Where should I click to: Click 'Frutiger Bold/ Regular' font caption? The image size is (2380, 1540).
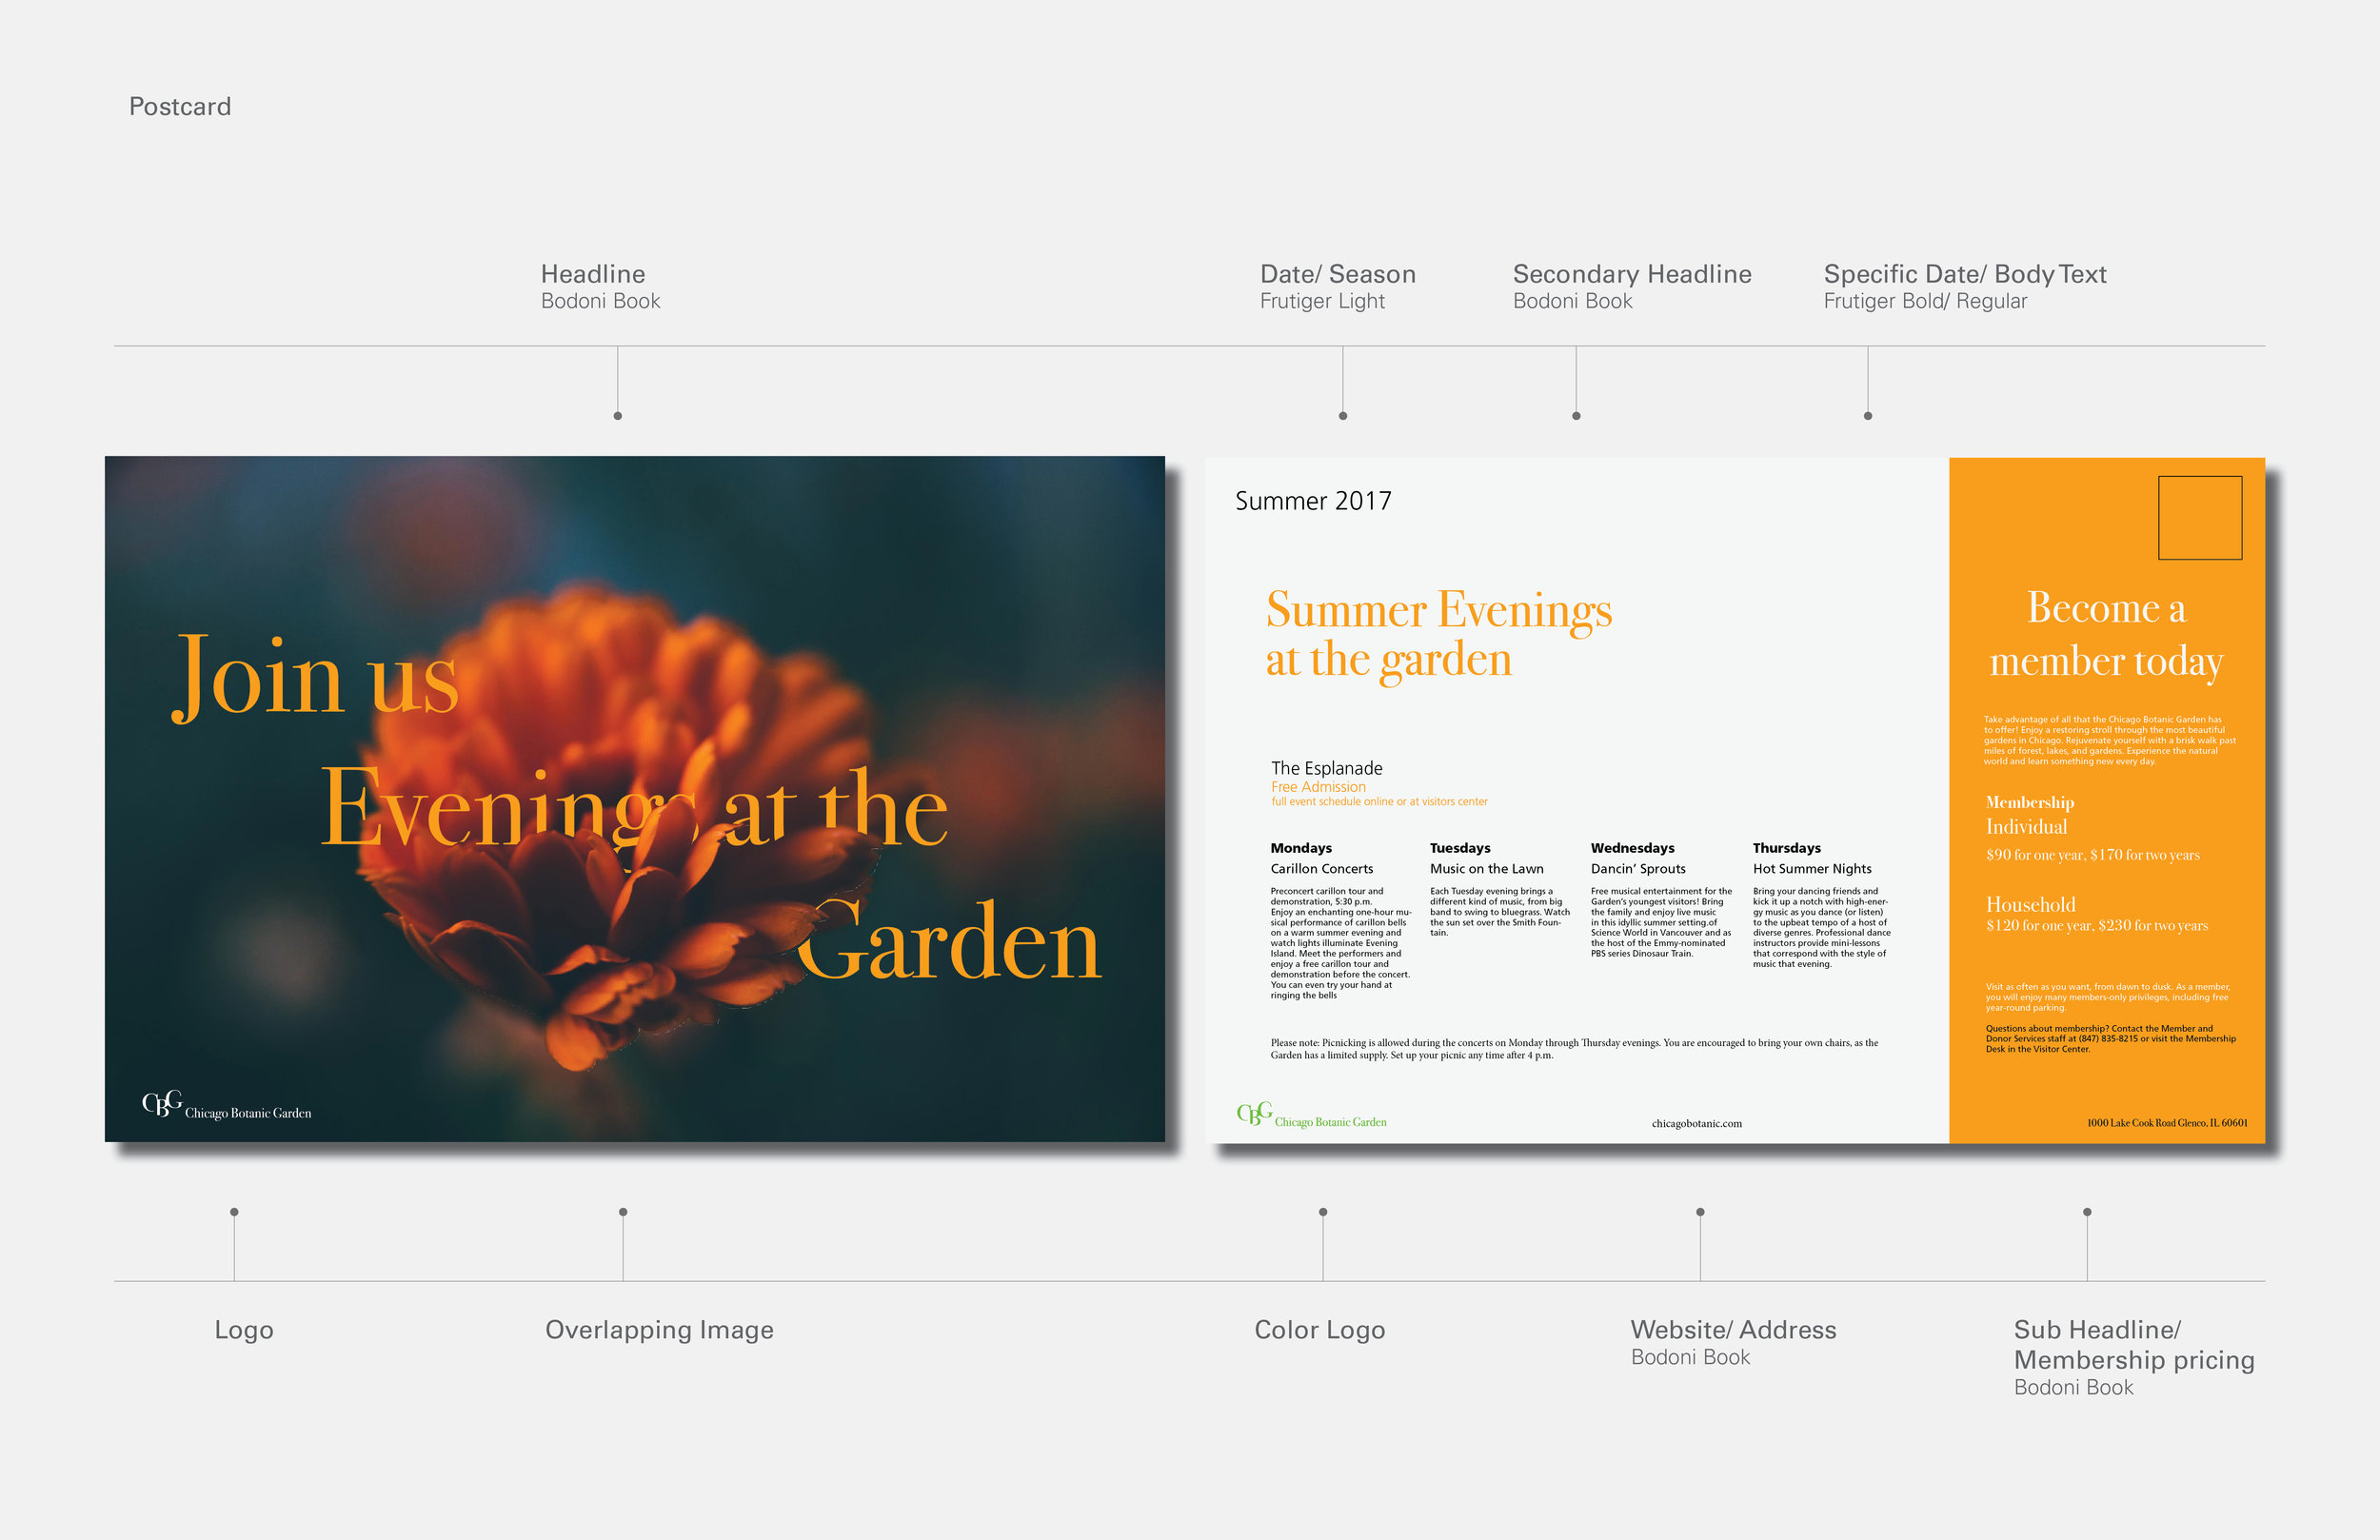1925,301
